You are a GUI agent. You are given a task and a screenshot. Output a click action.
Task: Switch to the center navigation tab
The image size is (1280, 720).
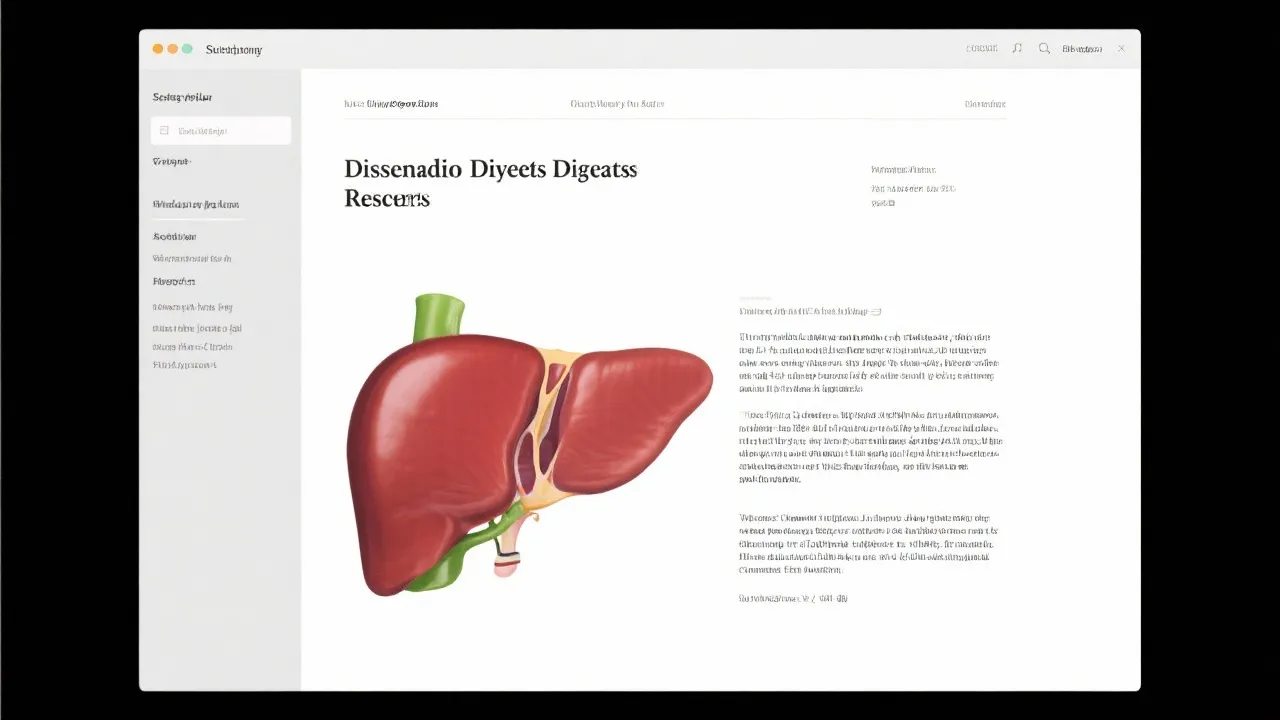point(617,103)
